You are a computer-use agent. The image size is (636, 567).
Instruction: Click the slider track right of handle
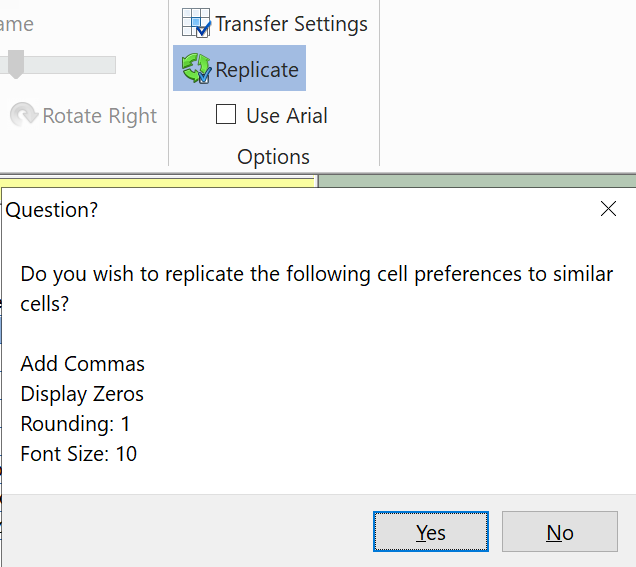tap(70, 65)
